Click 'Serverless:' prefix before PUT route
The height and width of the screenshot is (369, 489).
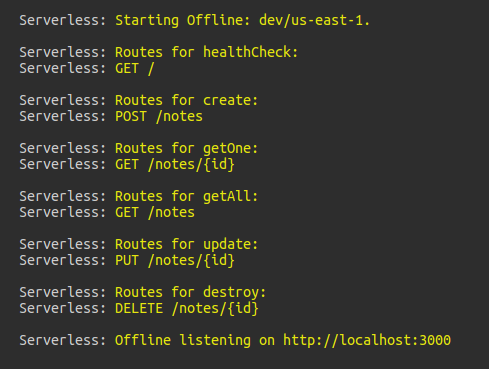[63, 260]
